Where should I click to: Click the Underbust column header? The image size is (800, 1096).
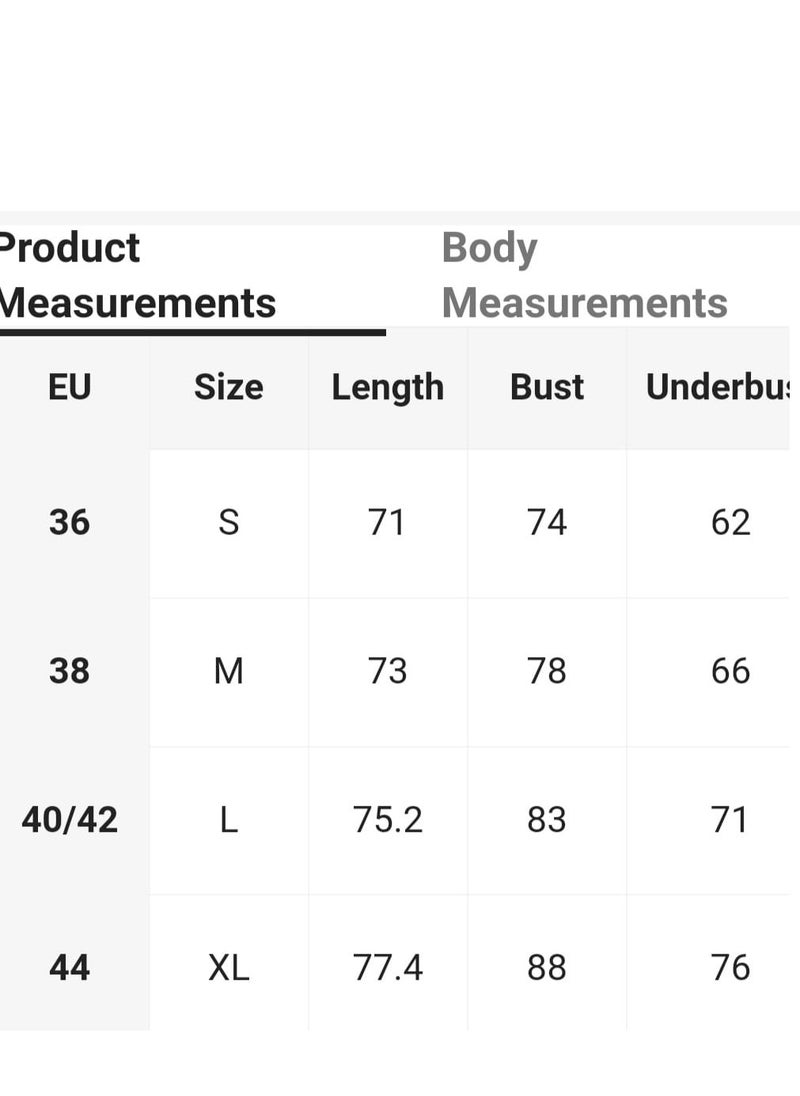point(718,387)
